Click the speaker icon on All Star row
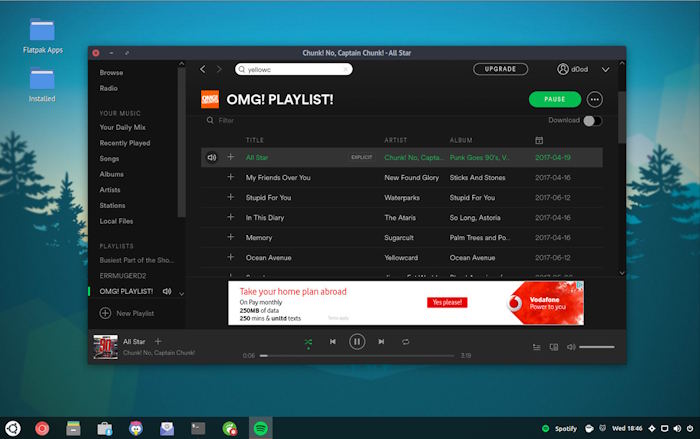700x439 pixels. pyautogui.click(x=212, y=157)
